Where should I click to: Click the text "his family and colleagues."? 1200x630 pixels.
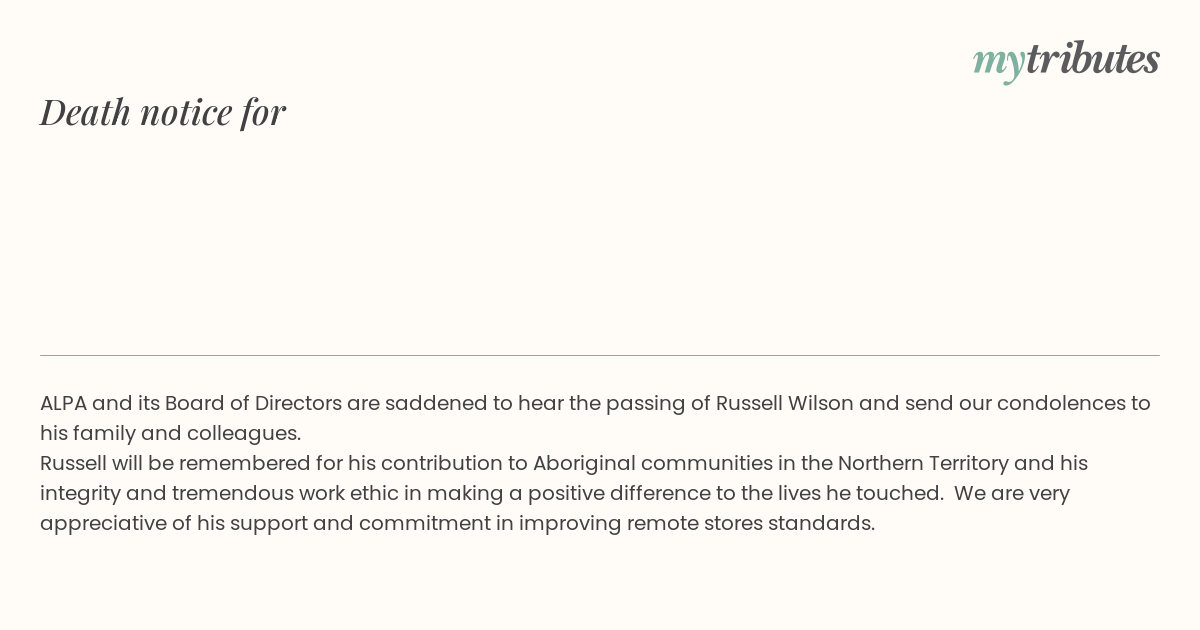click(x=170, y=433)
